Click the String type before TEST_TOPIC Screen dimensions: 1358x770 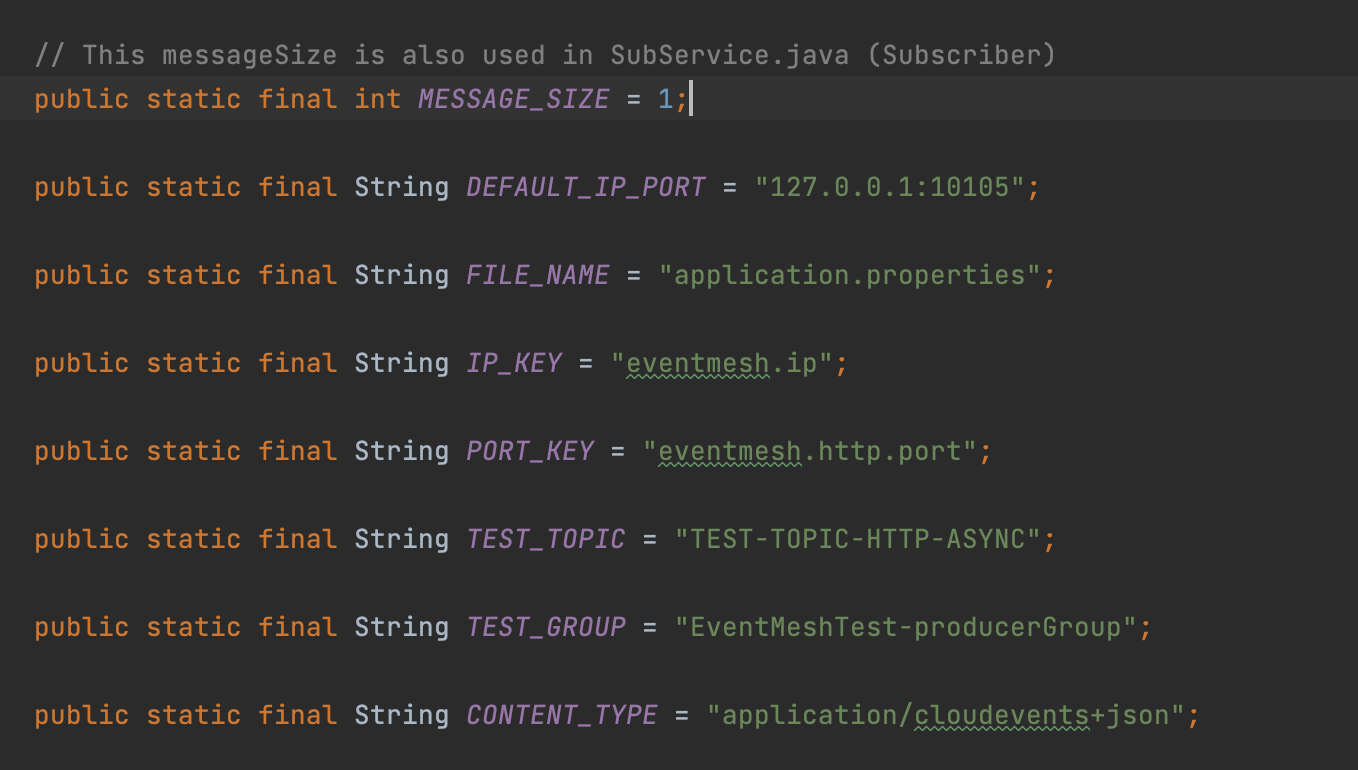401,539
